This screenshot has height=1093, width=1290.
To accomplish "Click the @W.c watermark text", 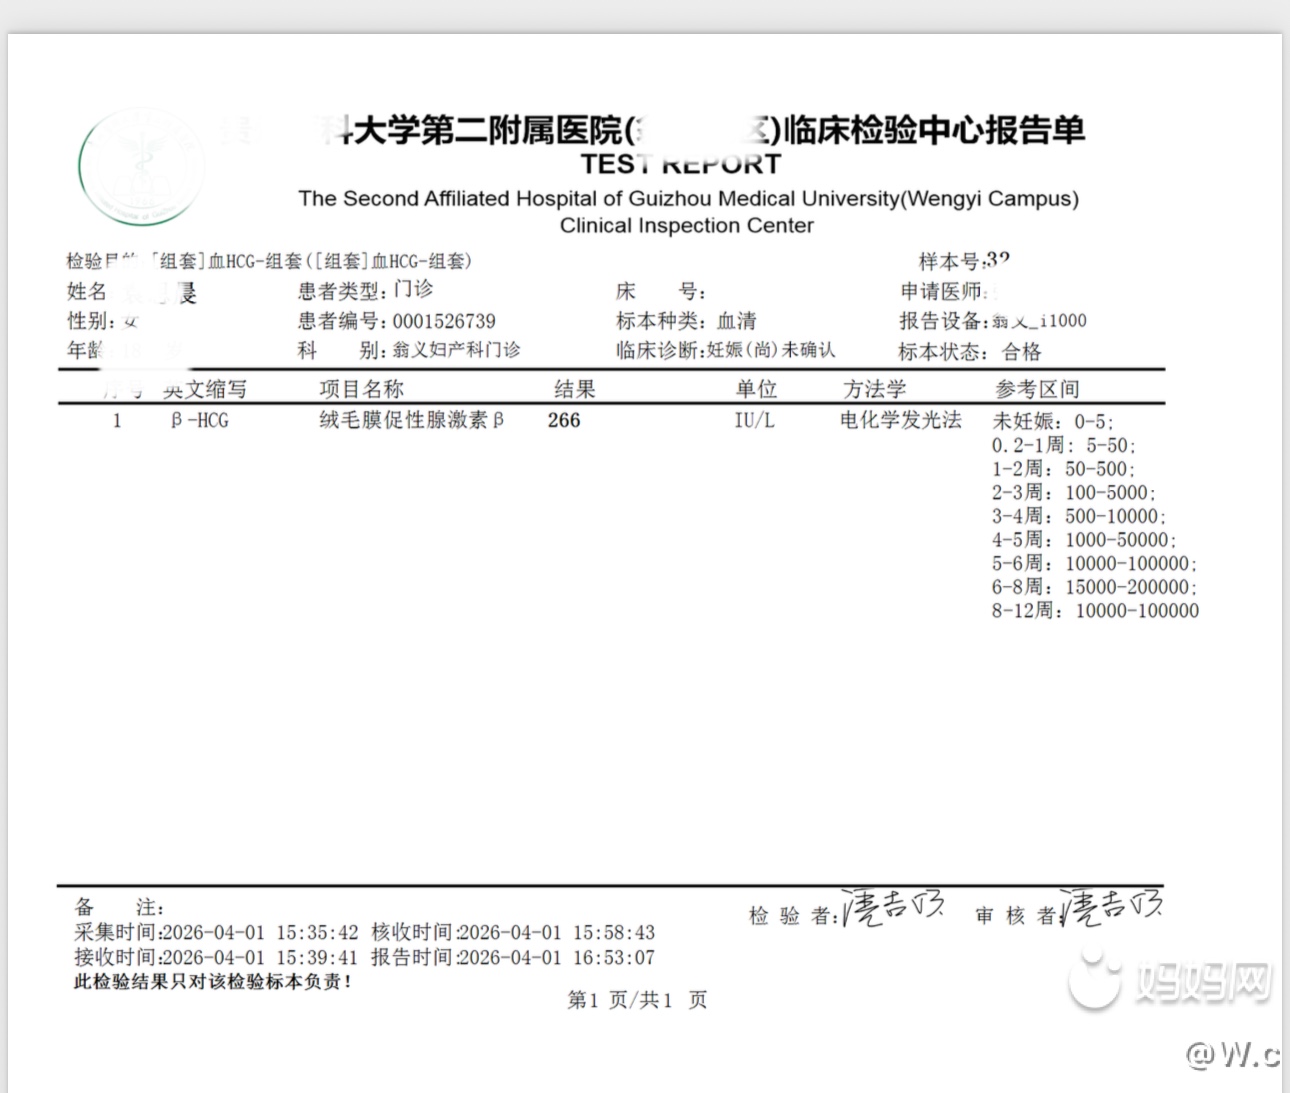I will click(x=1232, y=1055).
